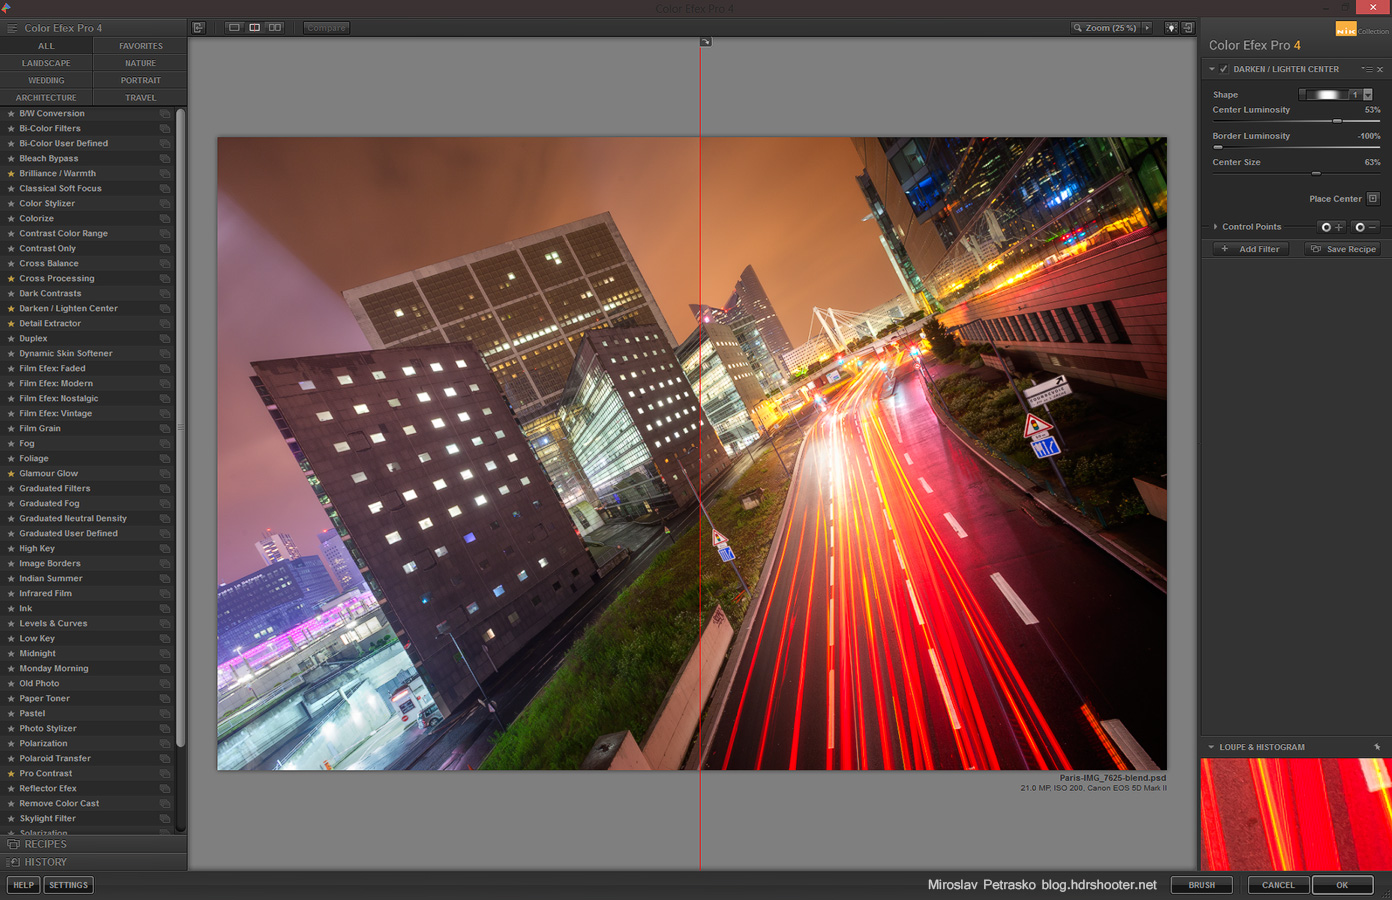The width and height of the screenshot is (1392, 900).
Task: Select side-by-side preview view mode
Action: click(x=275, y=28)
